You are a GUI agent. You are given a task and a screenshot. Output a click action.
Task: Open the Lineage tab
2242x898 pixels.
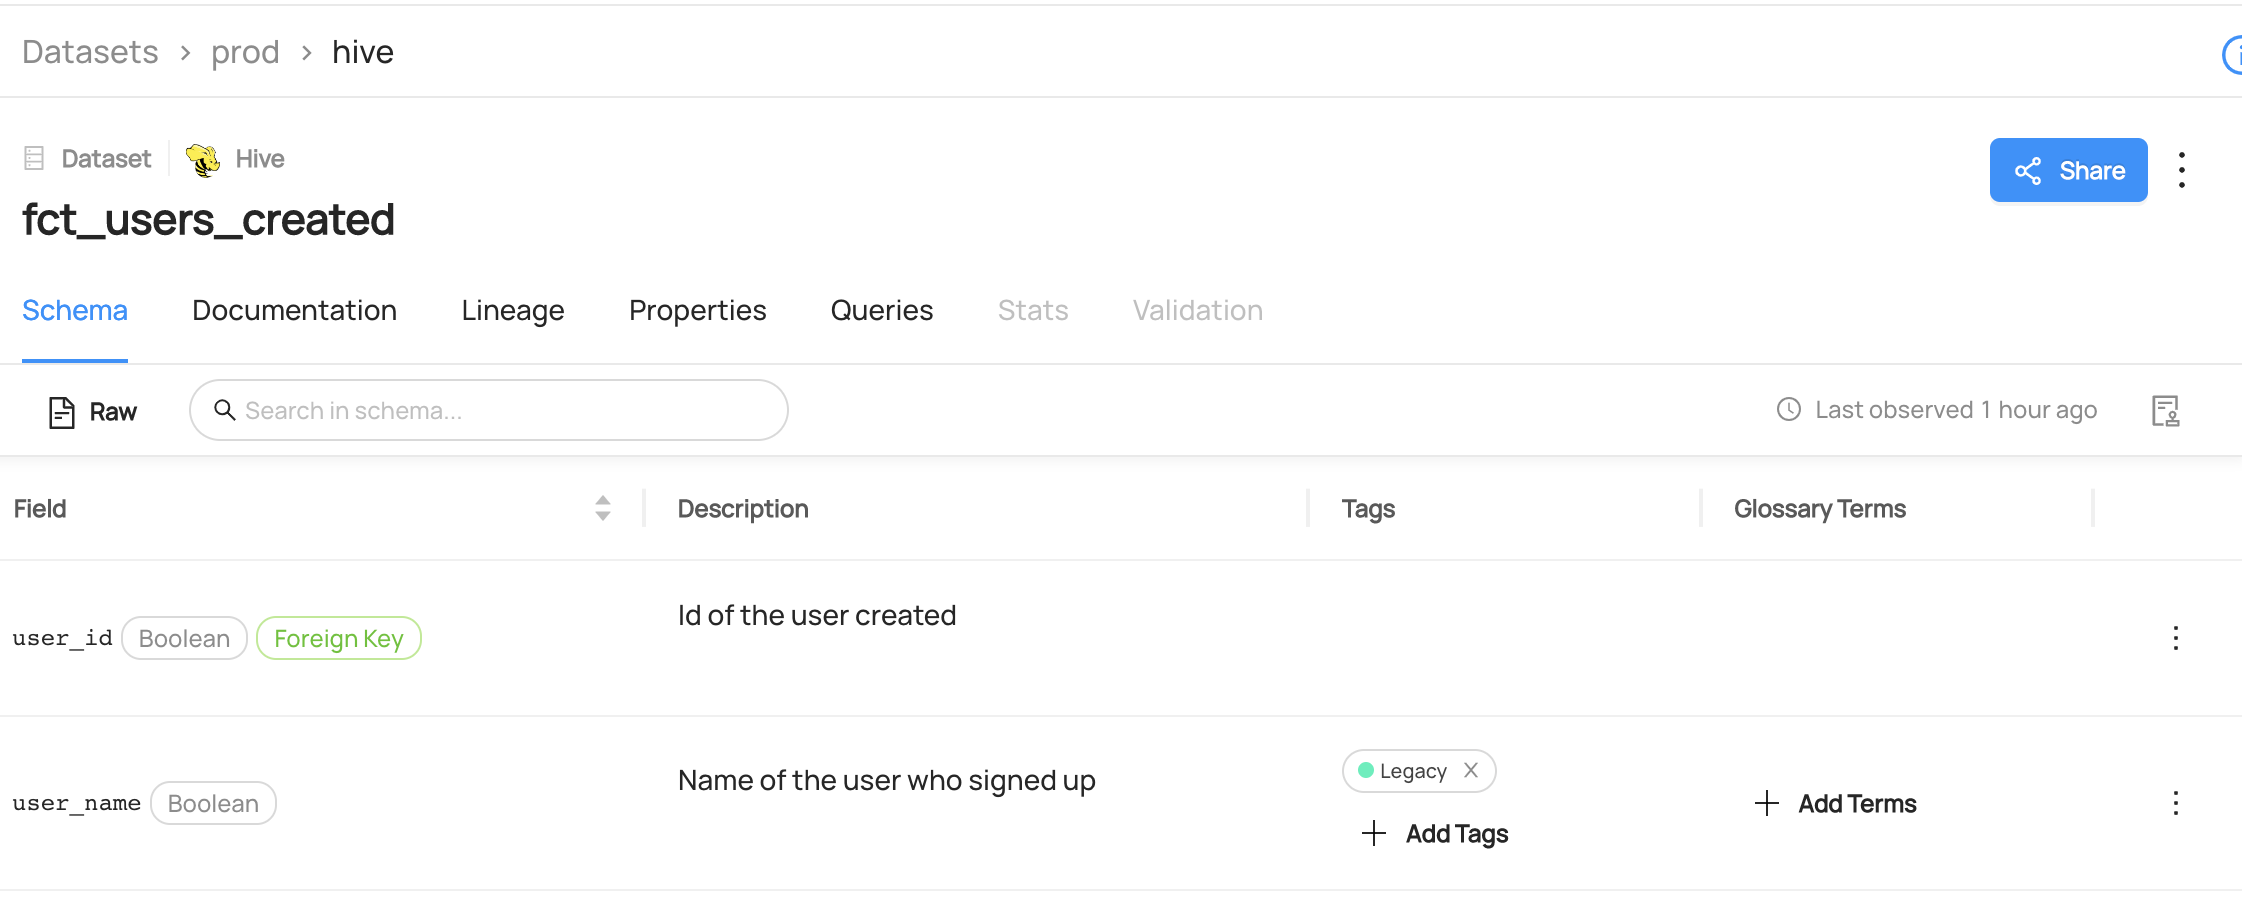(x=512, y=311)
